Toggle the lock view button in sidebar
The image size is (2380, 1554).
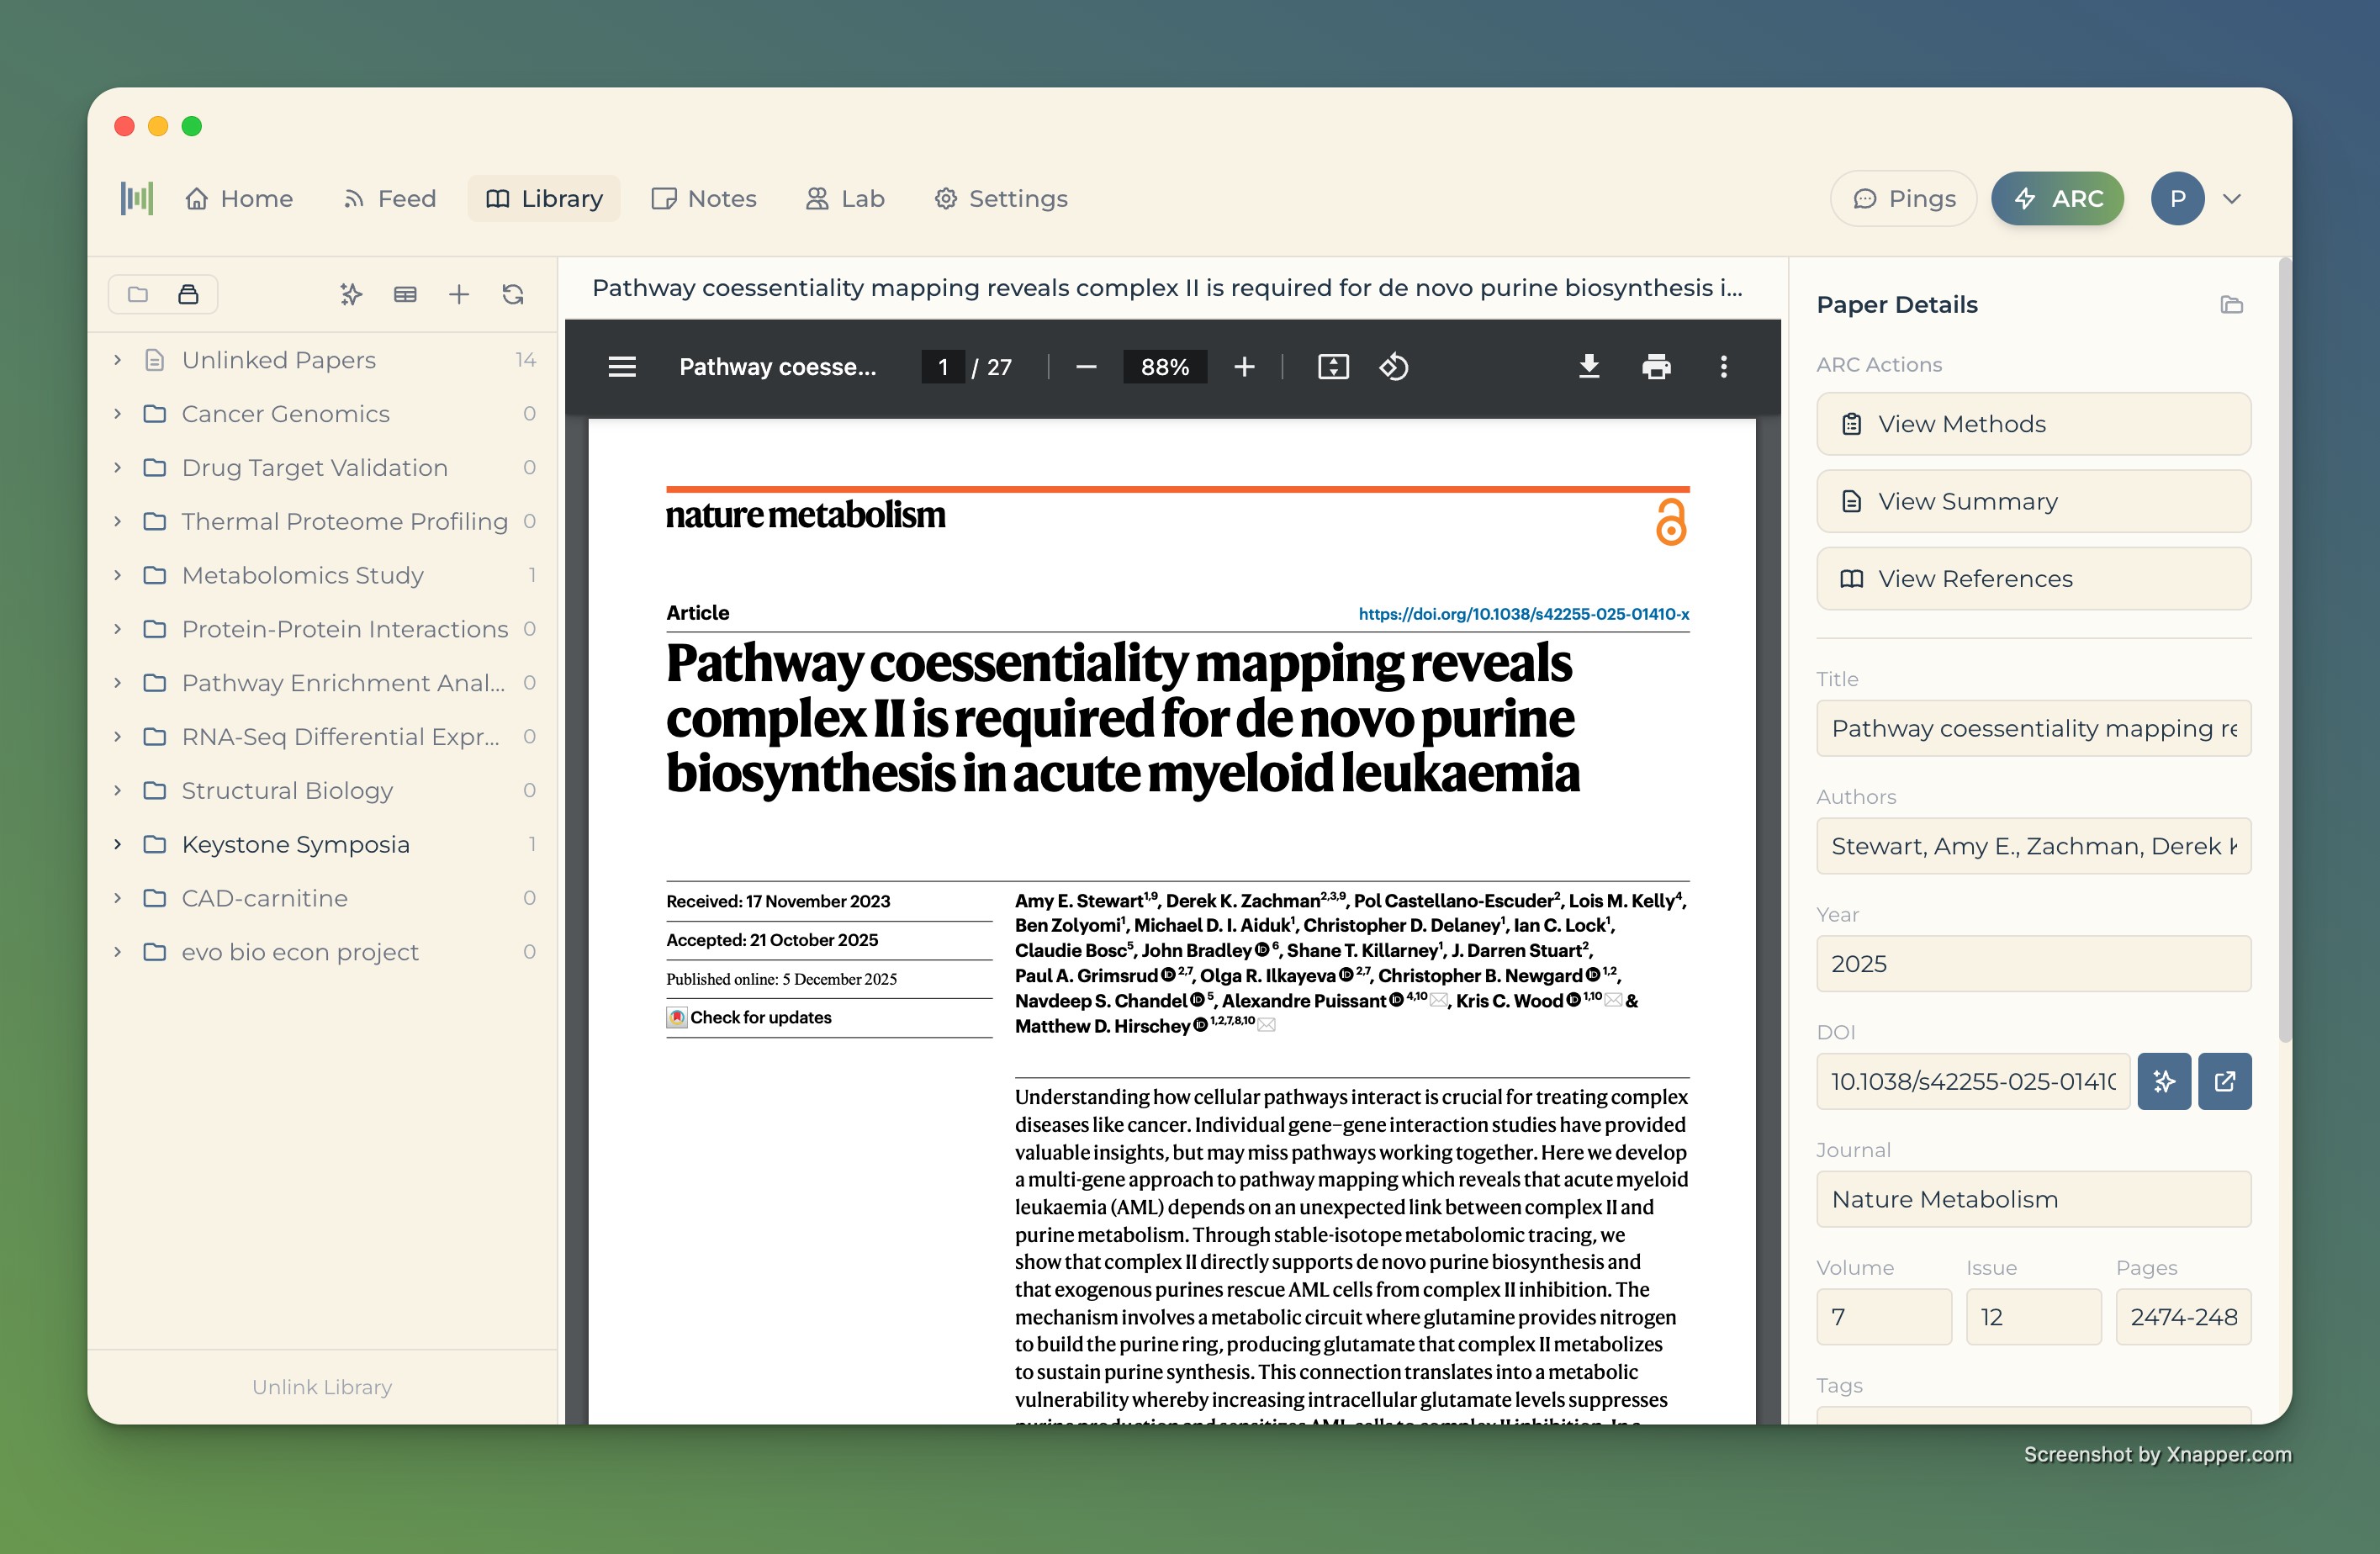(x=188, y=294)
